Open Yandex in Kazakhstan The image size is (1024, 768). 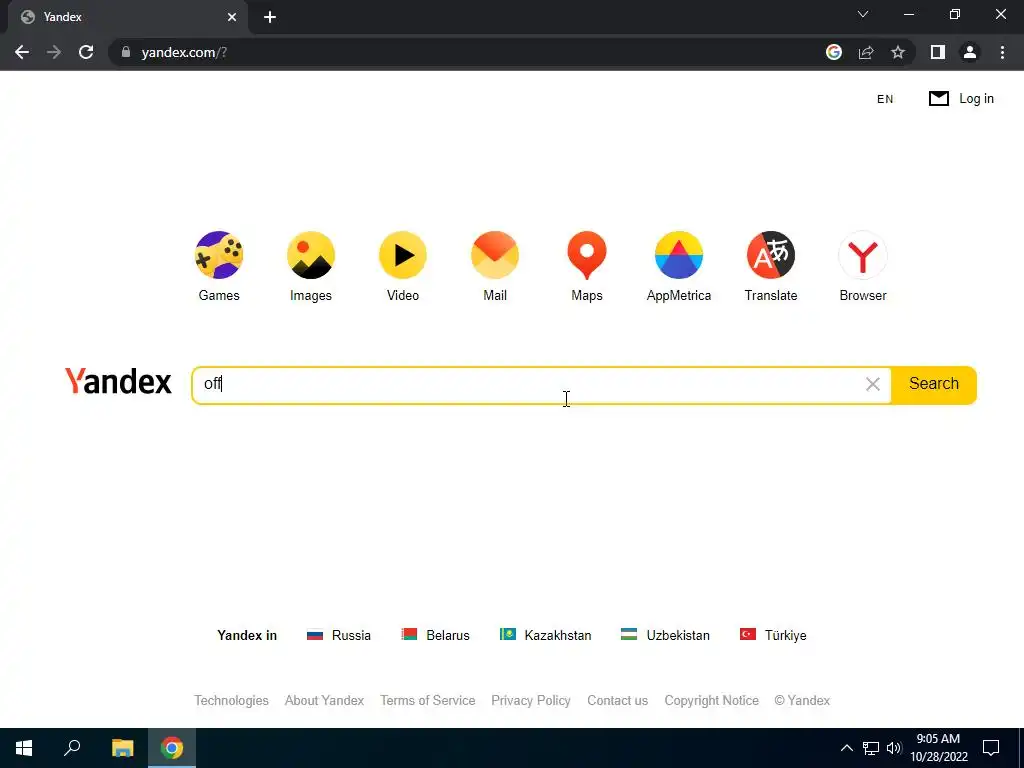[545, 635]
